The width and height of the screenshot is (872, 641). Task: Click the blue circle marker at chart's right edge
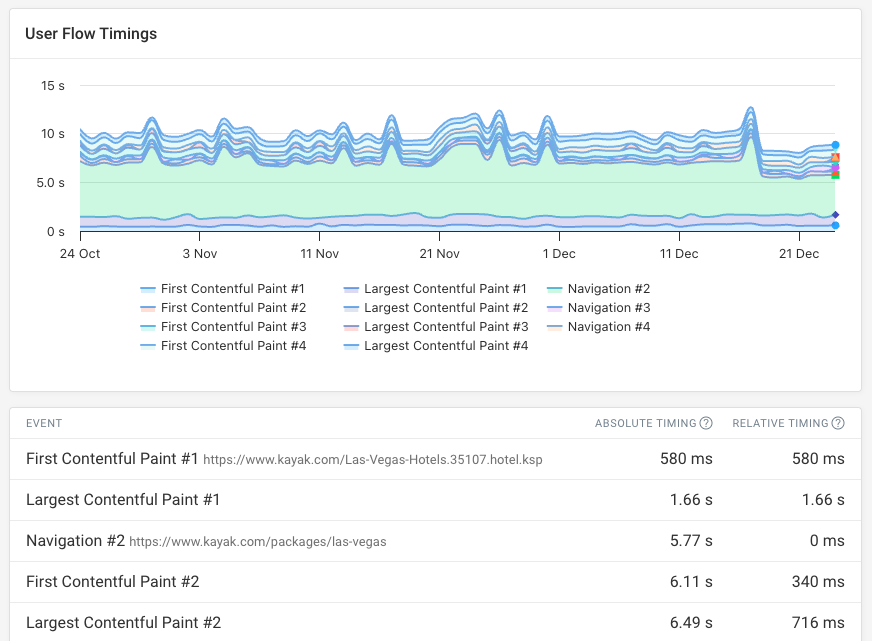[835, 145]
